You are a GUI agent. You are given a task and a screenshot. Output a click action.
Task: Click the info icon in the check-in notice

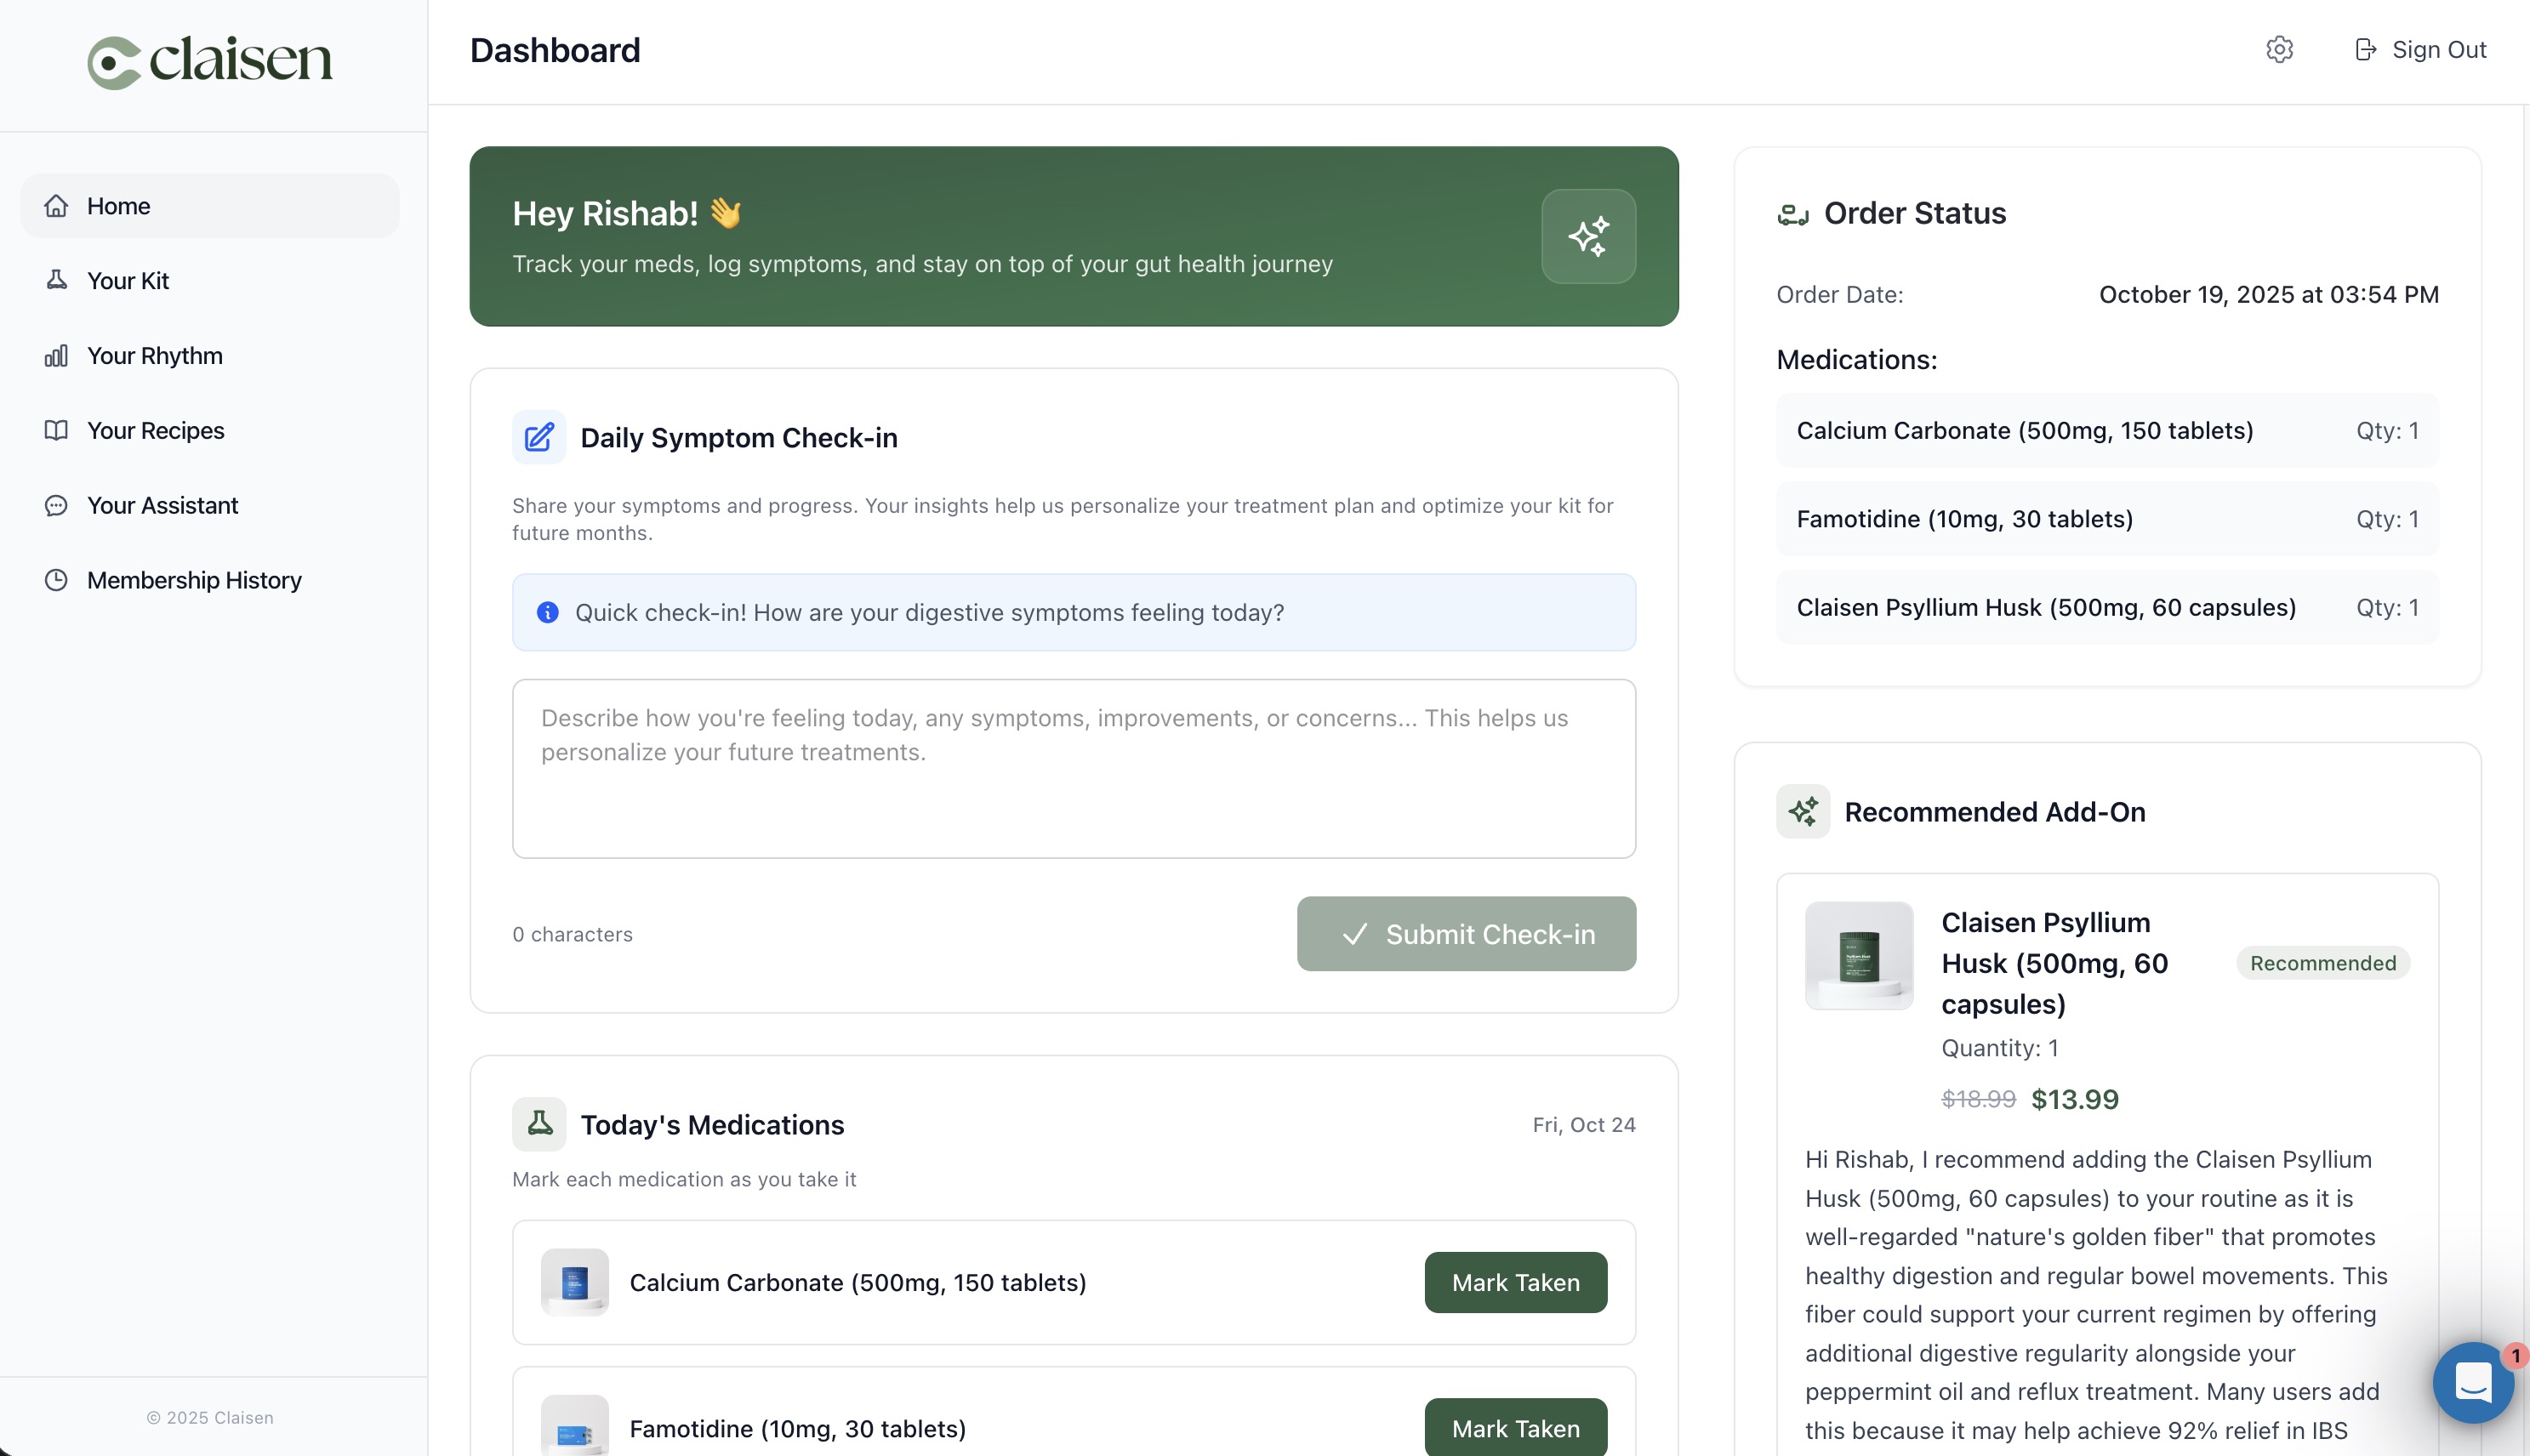click(547, 612)
